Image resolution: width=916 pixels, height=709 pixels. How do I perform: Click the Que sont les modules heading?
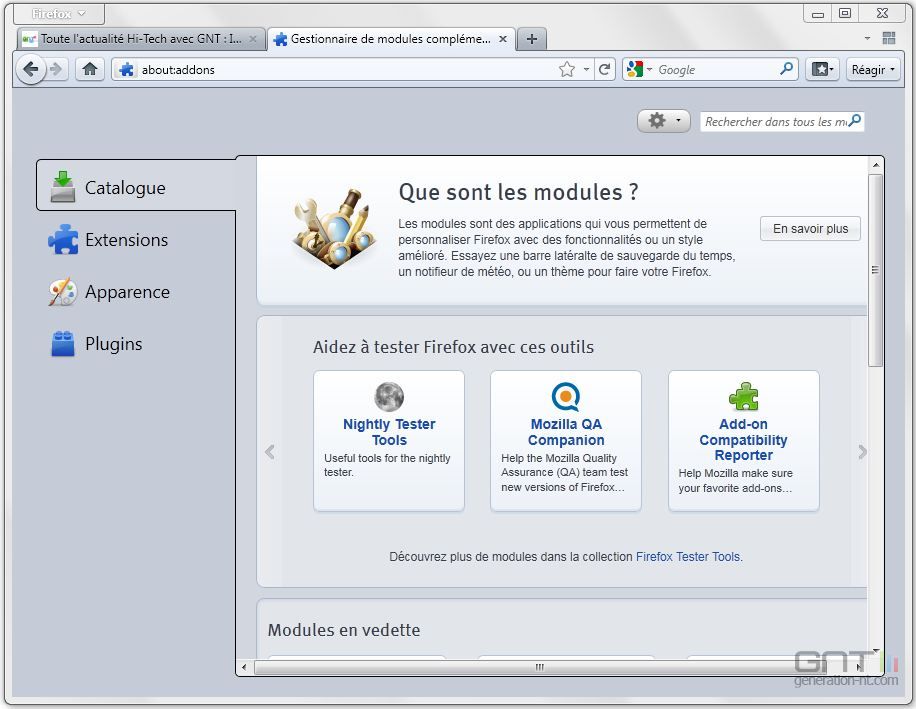click(519, 192)
